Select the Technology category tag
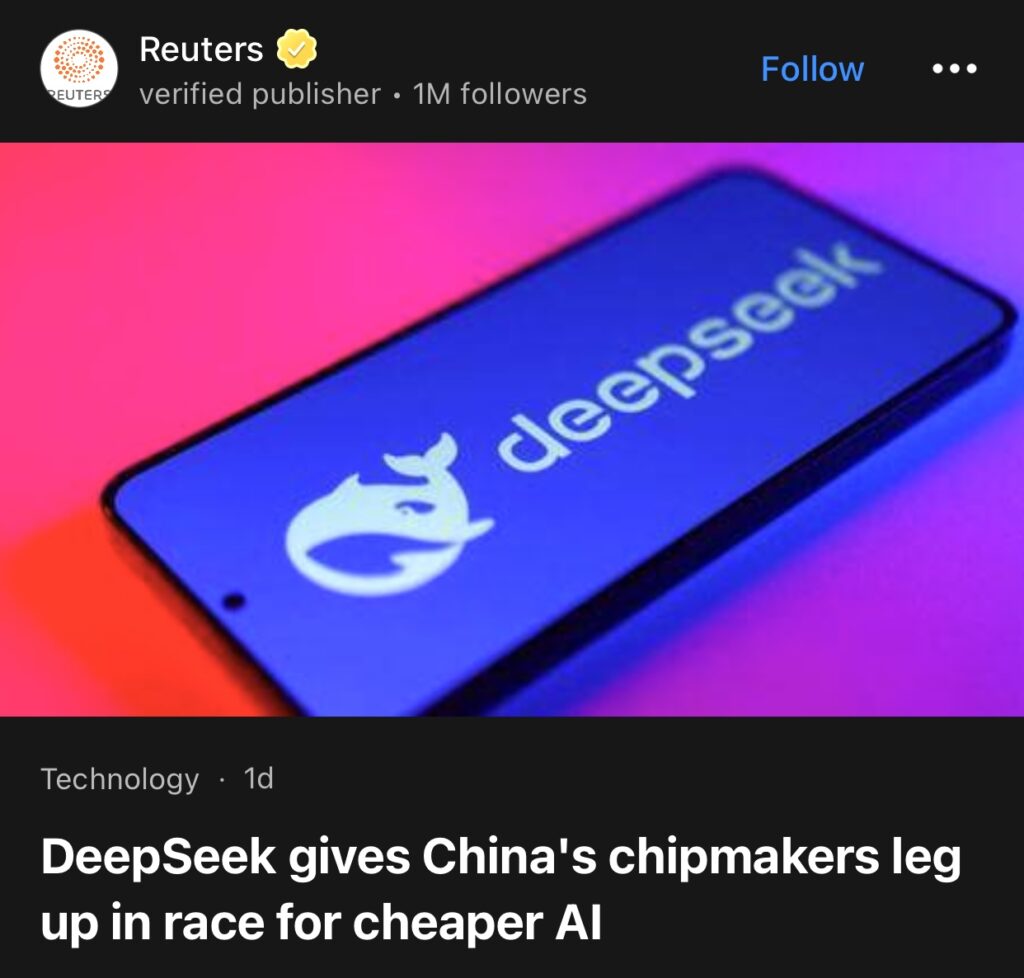 120,779
